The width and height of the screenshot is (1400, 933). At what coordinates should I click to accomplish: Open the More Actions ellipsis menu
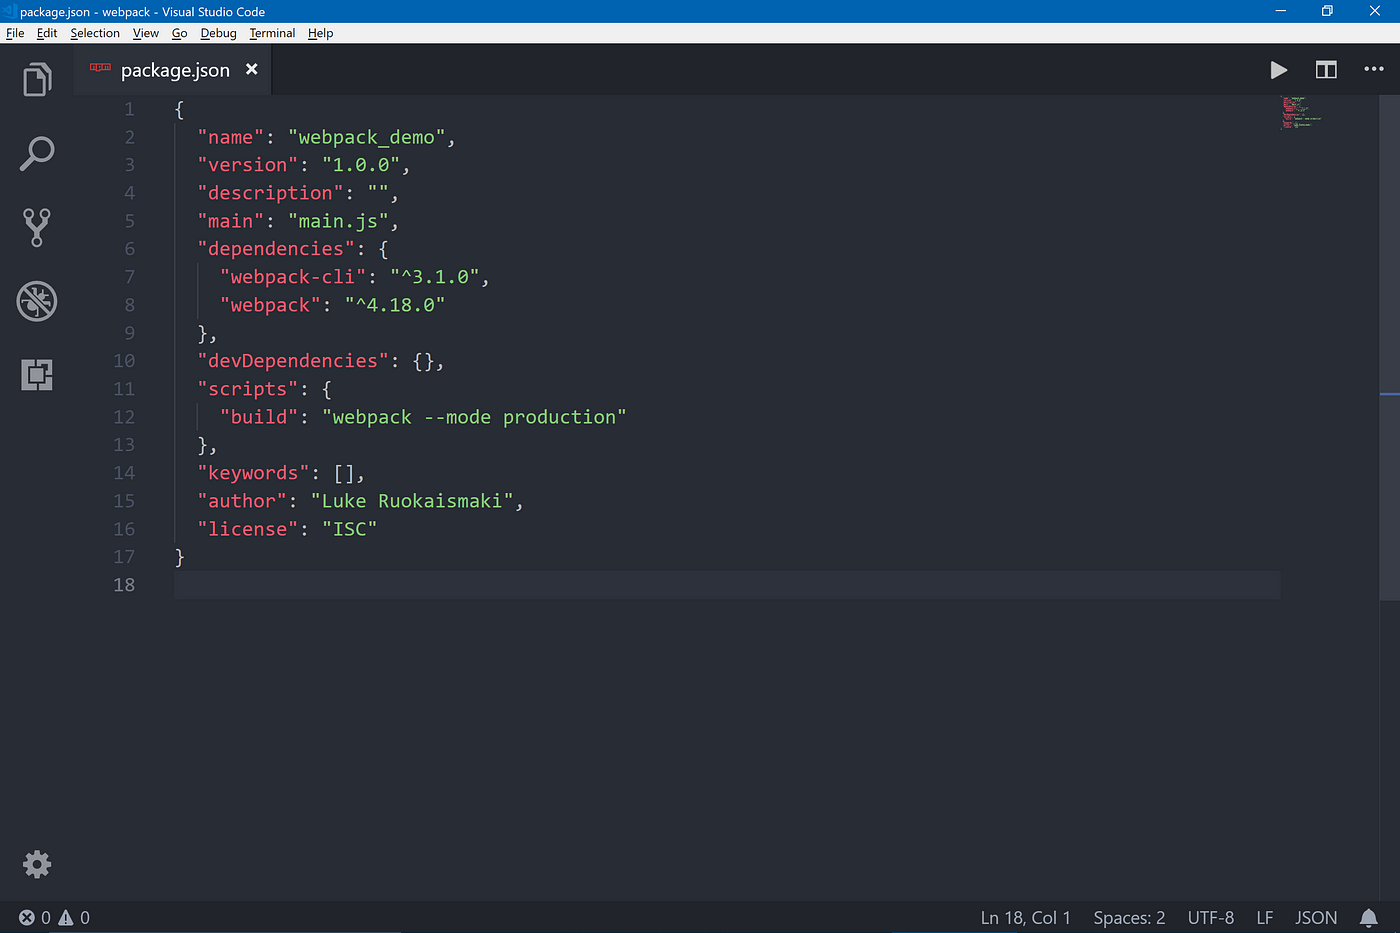(x=1374, y=70)
